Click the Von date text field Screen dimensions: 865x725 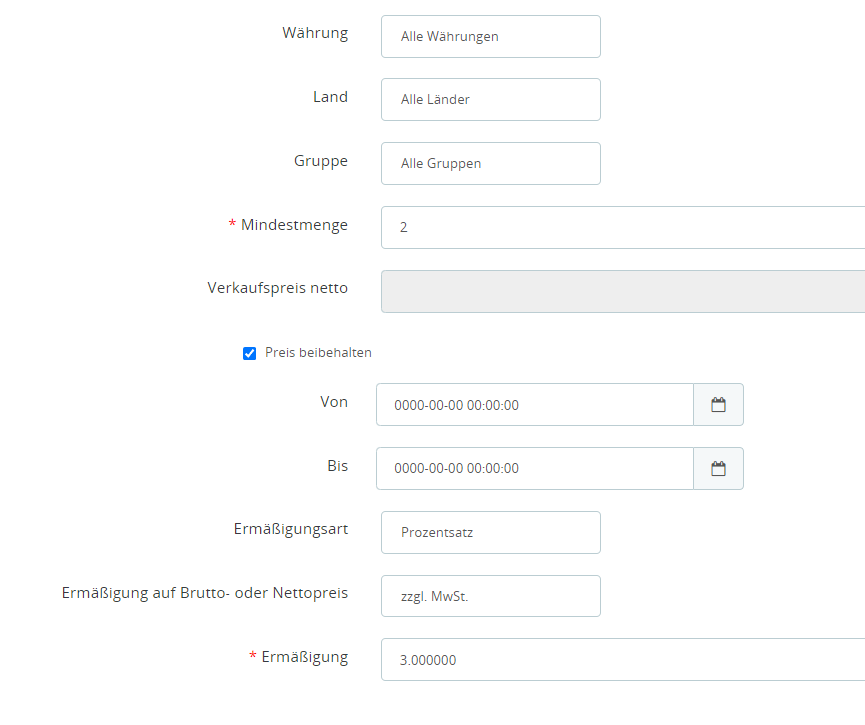click(534, 405)
